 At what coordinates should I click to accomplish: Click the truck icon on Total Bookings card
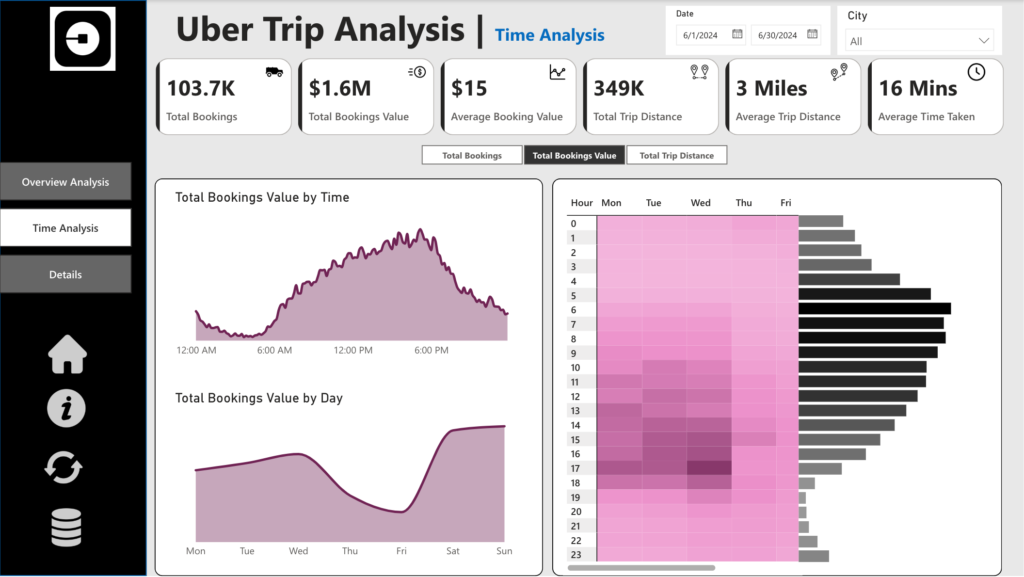coord(273,72)
